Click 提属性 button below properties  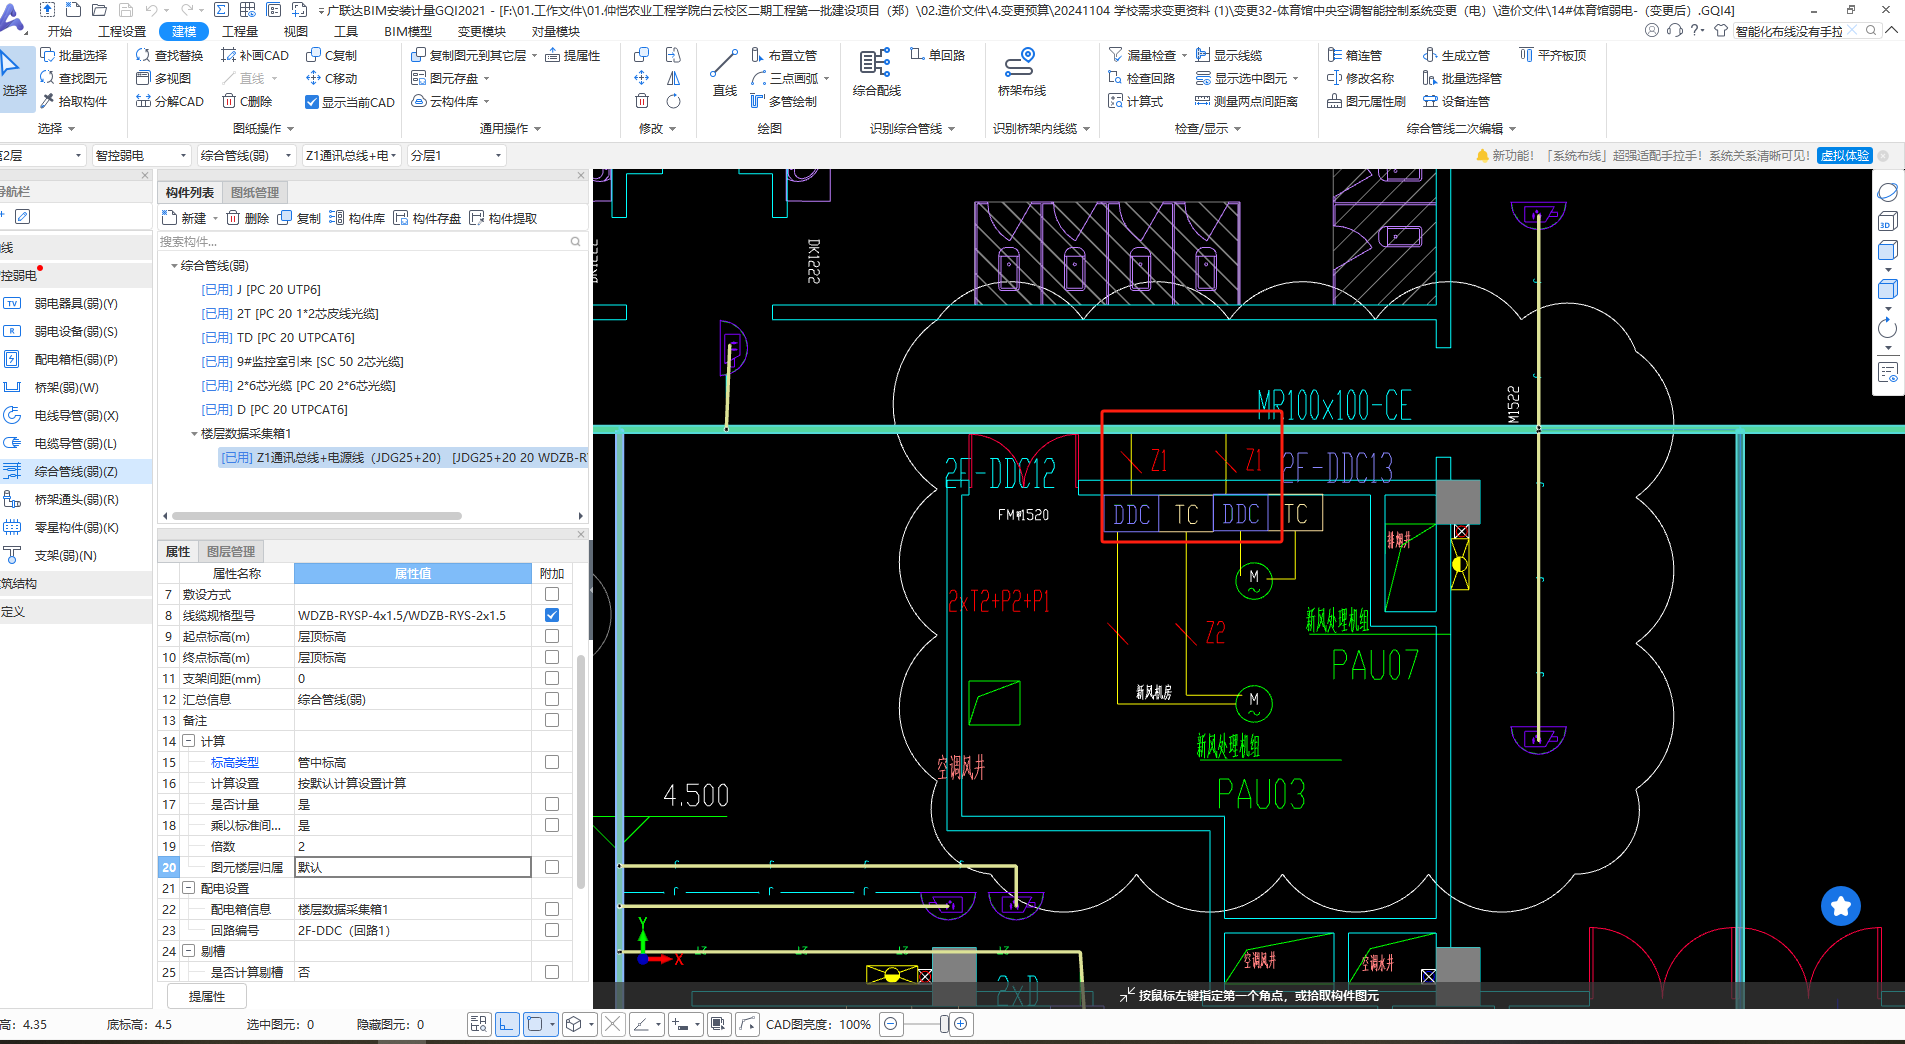[207, 996]
